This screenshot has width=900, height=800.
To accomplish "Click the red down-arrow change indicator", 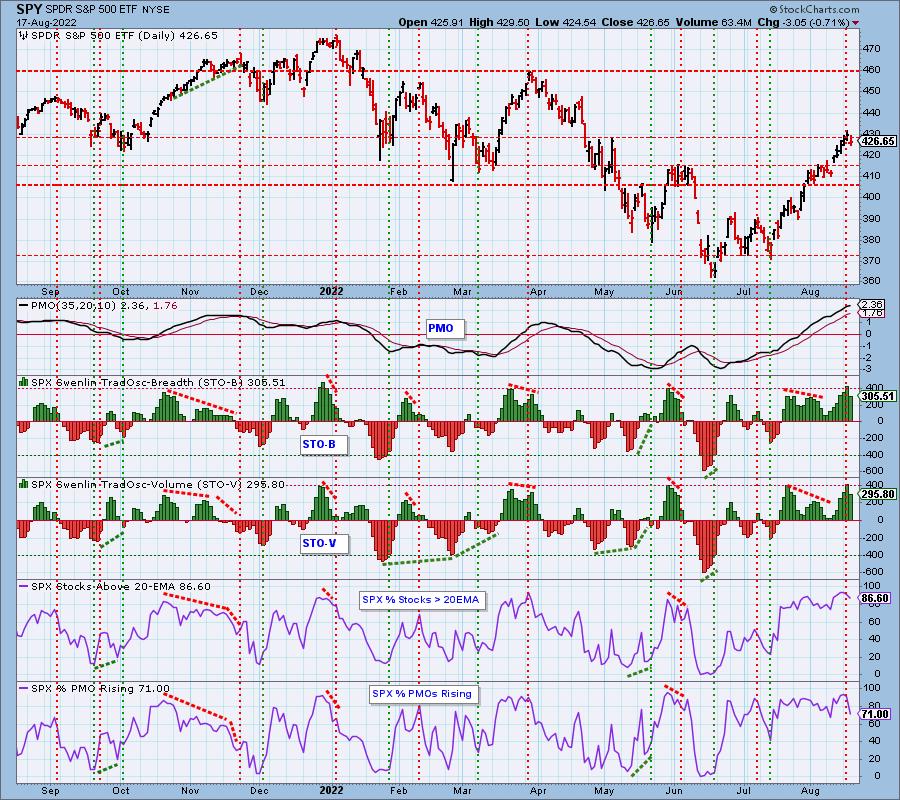I will click(856, 23).
